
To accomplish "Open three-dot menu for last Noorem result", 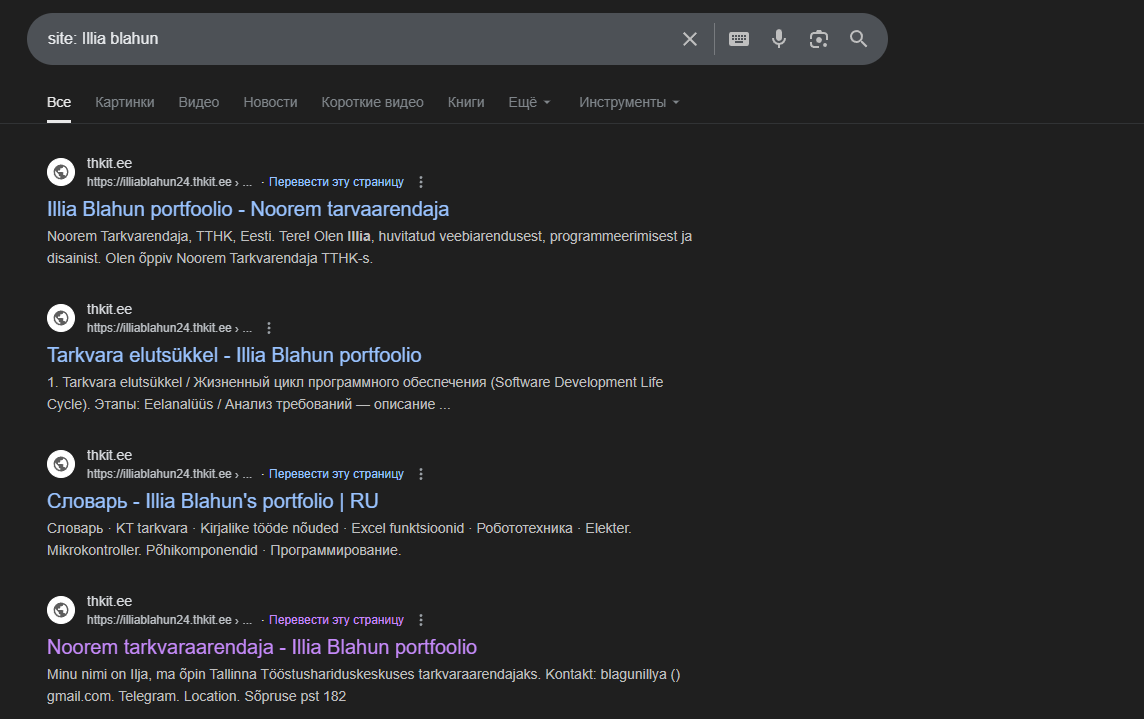I will coord(421,620).
